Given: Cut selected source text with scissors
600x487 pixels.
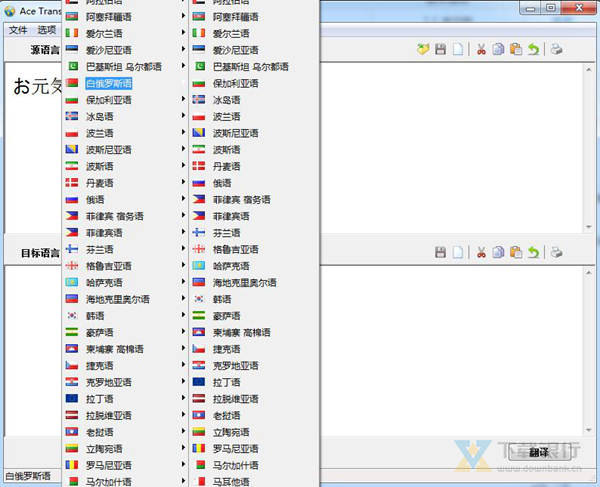Looking at the screenshot, I should (481, 49).
